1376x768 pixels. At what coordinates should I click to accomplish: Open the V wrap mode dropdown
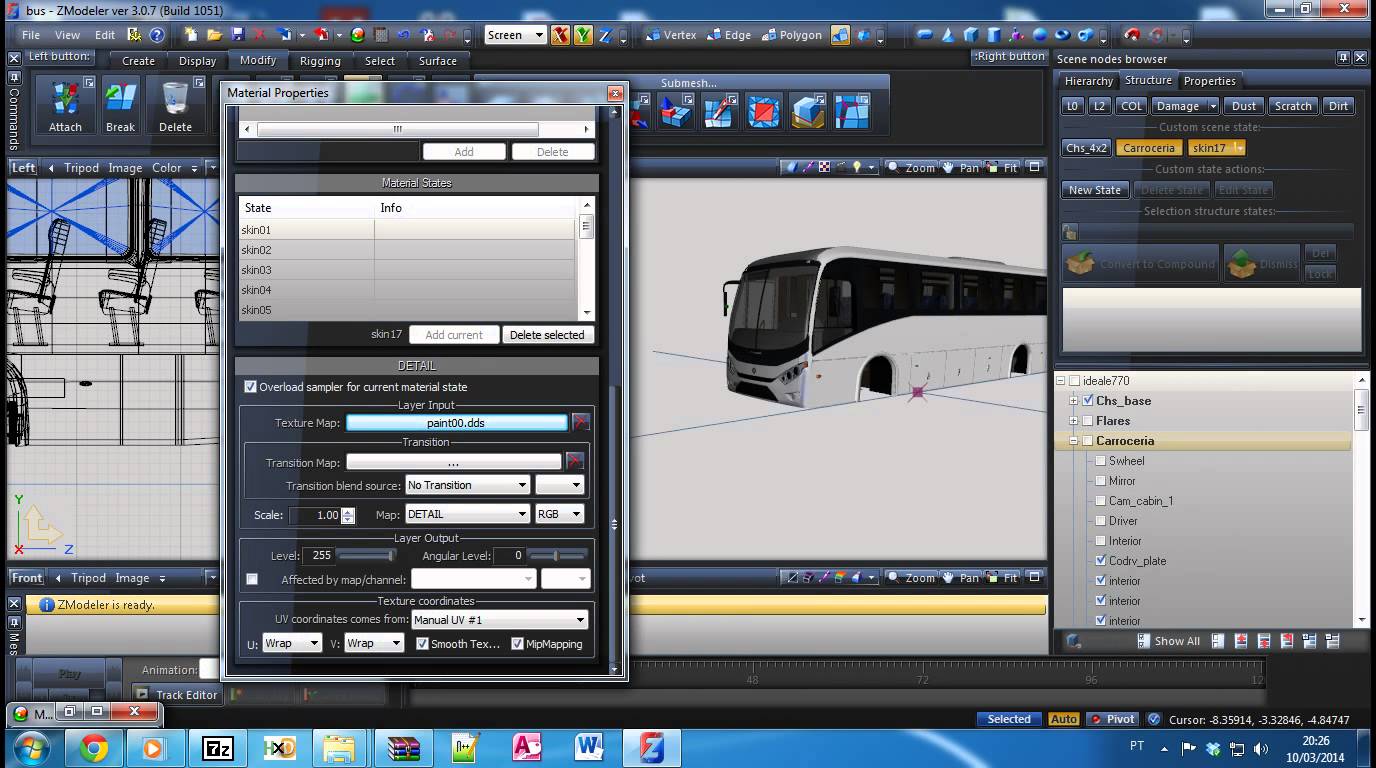373,643
